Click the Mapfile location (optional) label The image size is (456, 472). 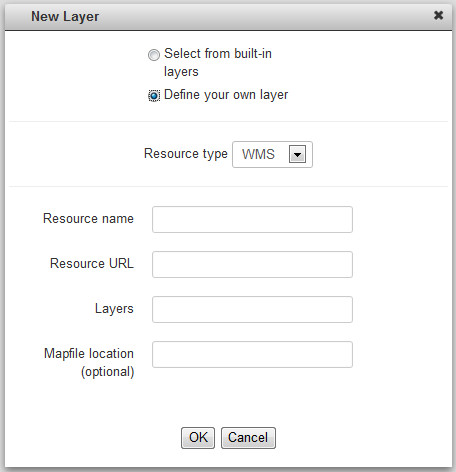(89, 363)
